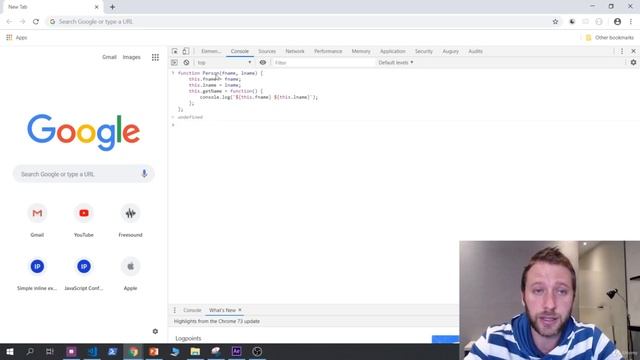This screenshot has height=360, width=640.
Task: Open Task View in the taskbar
Action: click(x=50, y=351)
